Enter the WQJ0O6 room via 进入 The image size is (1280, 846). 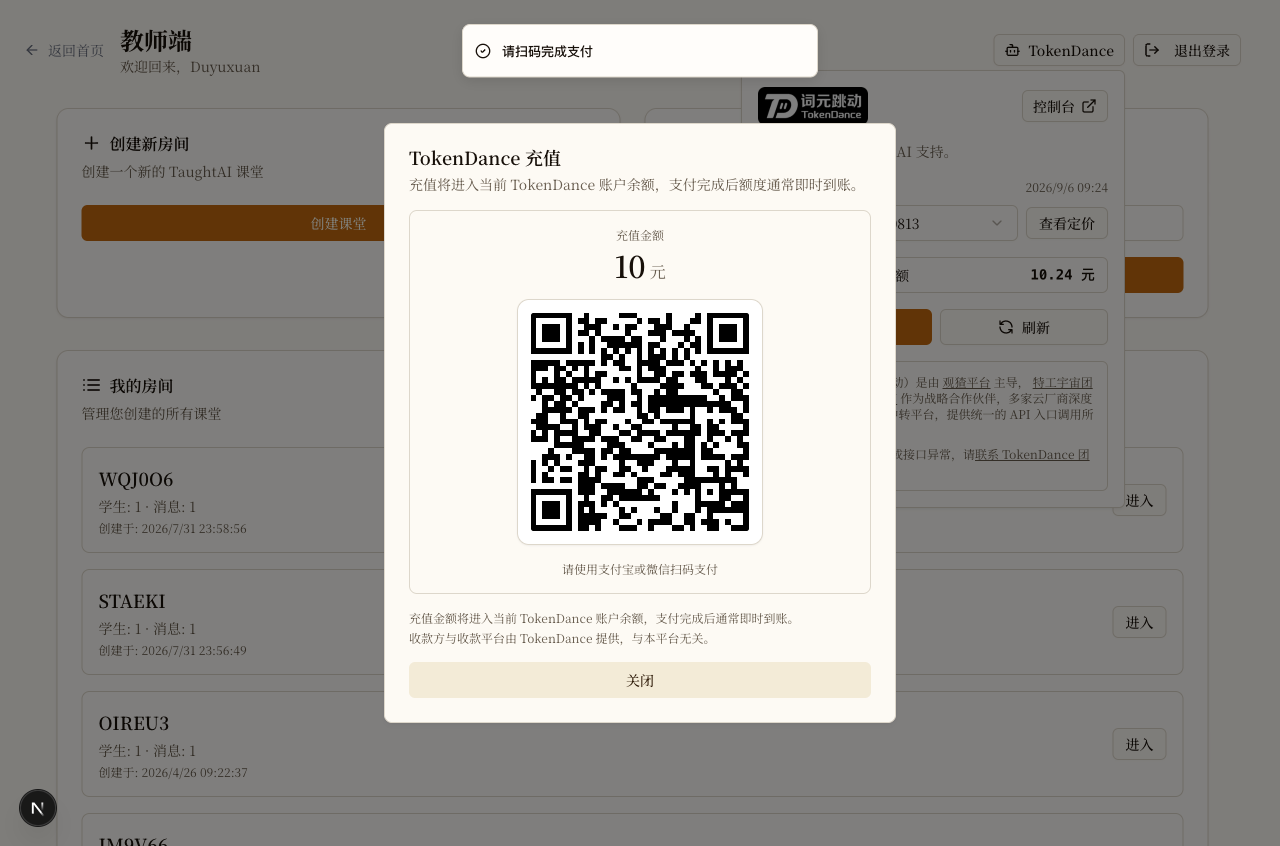tap(1139, 500)
